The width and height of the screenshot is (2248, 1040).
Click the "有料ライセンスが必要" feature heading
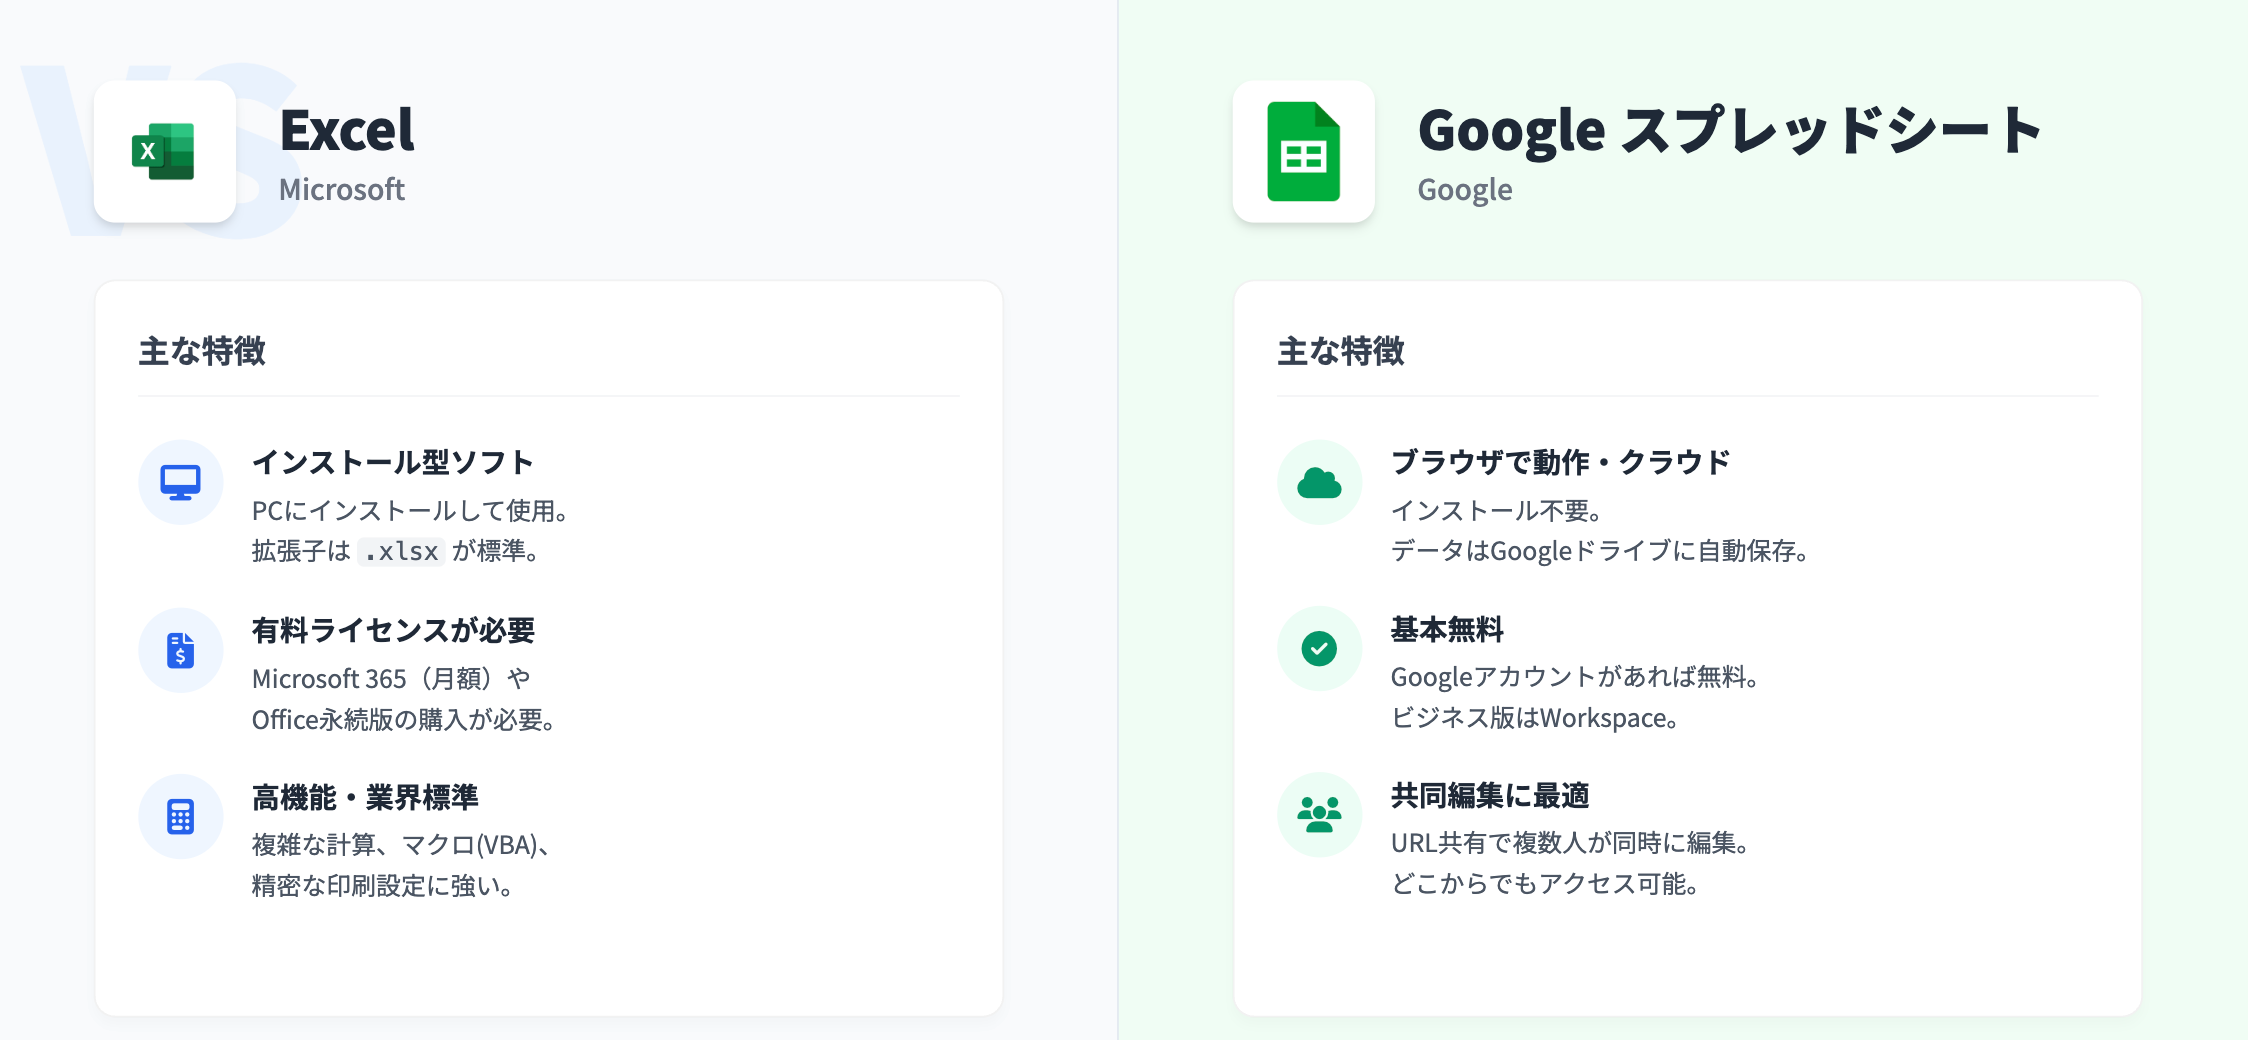tap(393, 630)
